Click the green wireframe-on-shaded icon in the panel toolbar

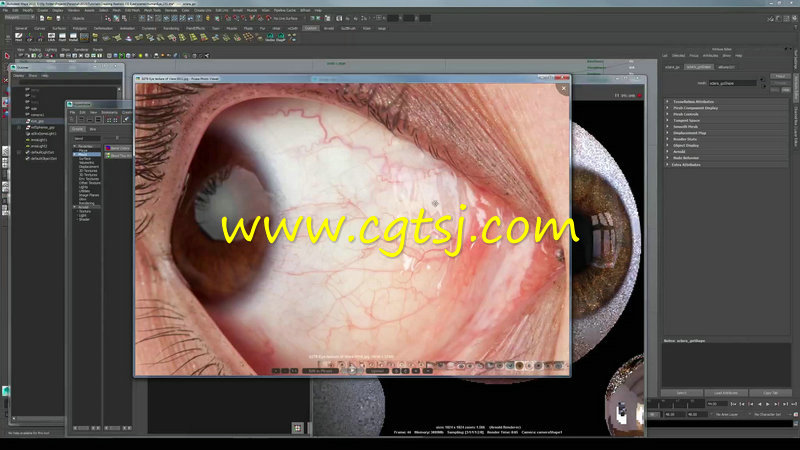(121, 55)
